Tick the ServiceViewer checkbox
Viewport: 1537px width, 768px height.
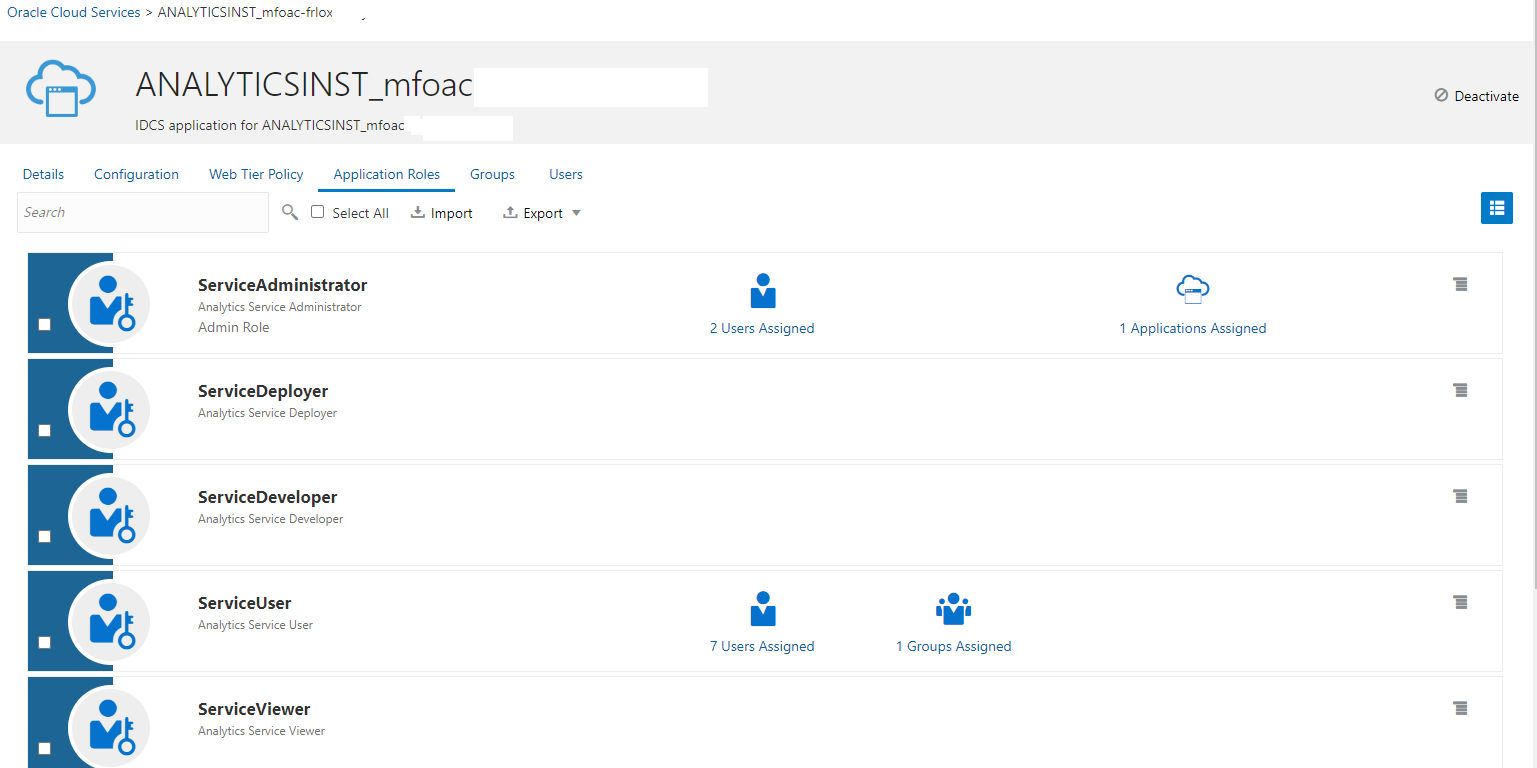pos(44,749)
